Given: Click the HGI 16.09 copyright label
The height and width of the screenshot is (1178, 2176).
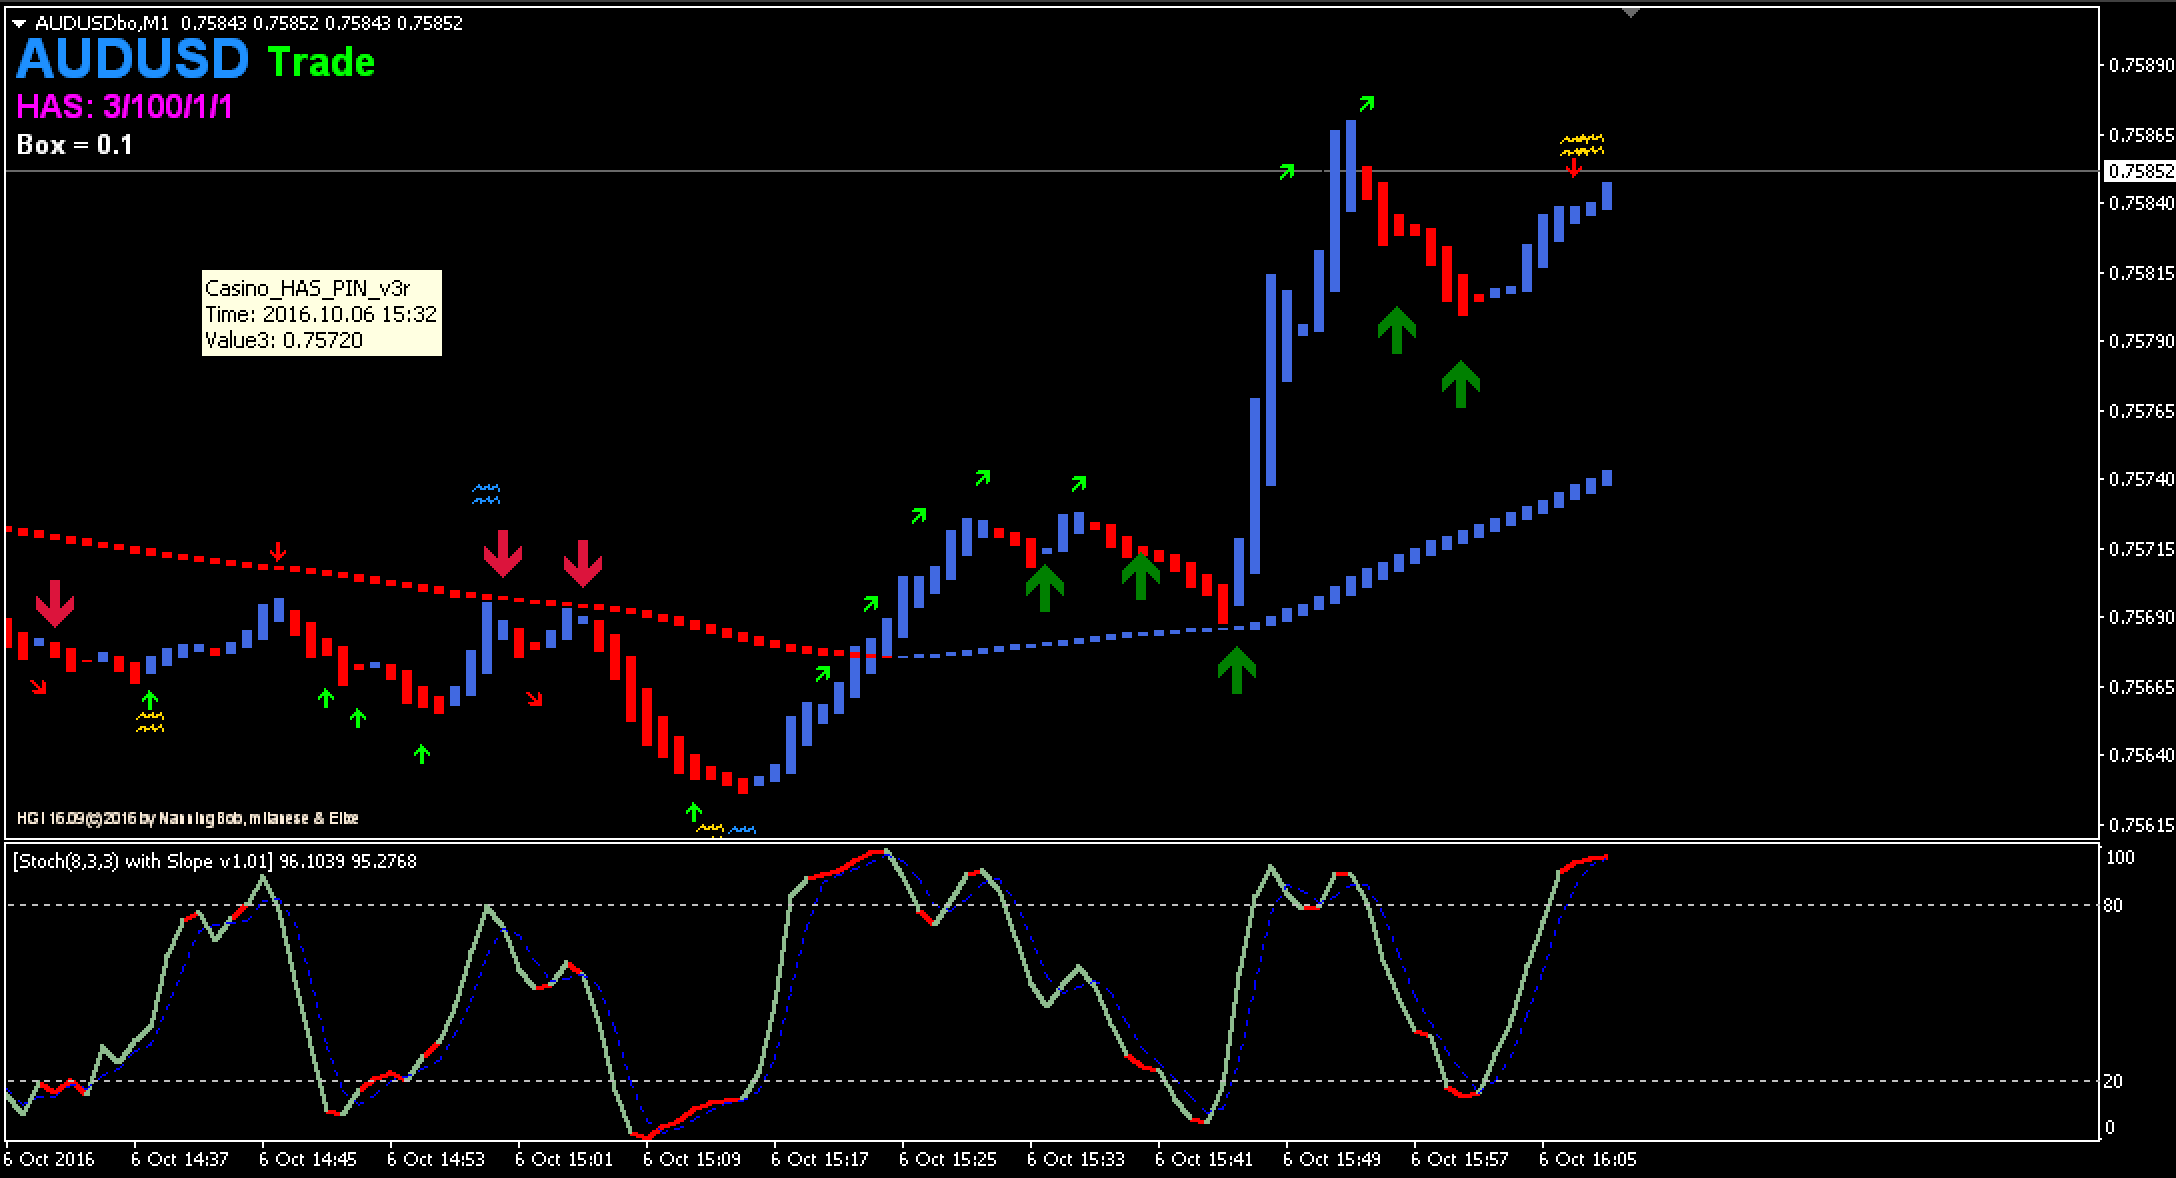Looking at the screenshot, I should tap(188, 818).
